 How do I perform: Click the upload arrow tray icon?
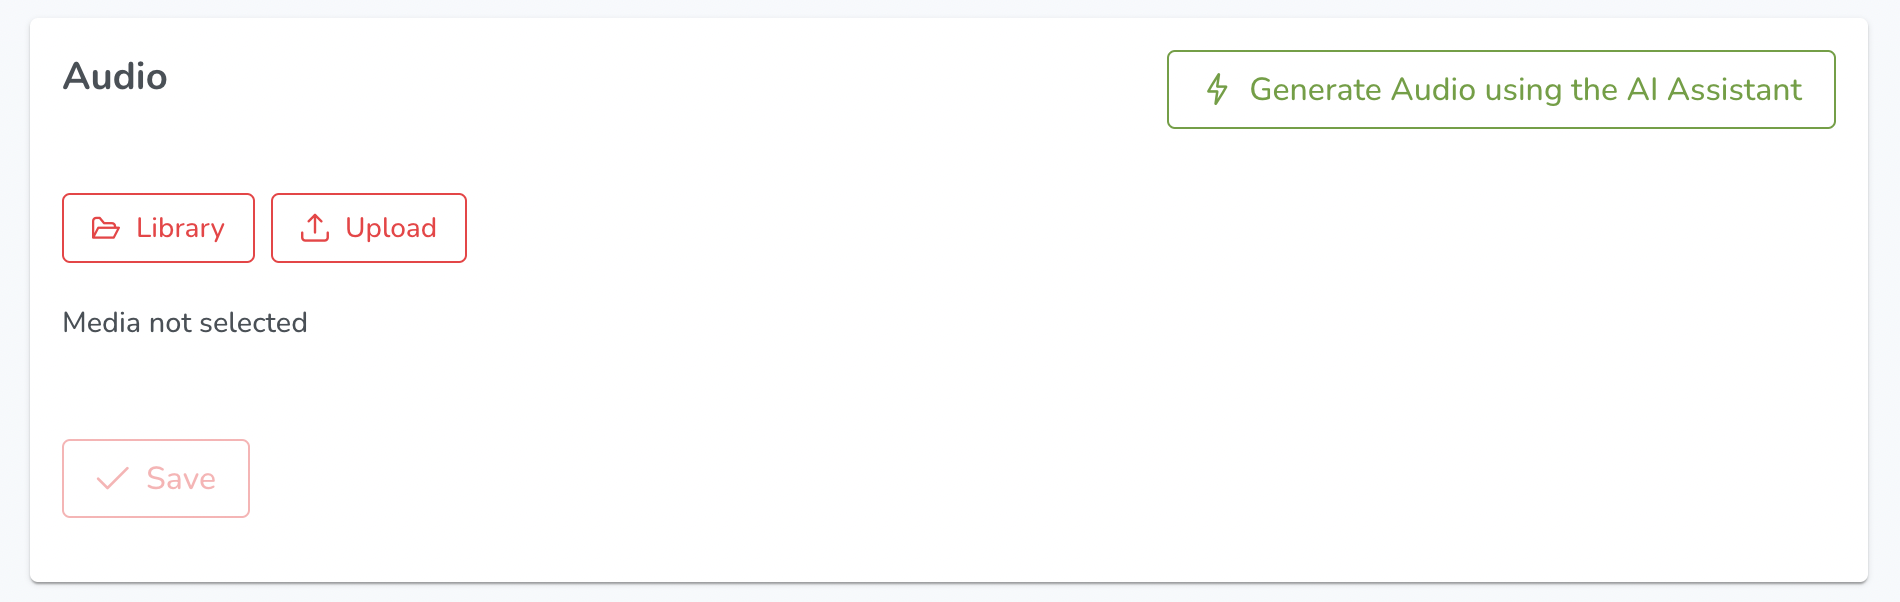(315, 228)
